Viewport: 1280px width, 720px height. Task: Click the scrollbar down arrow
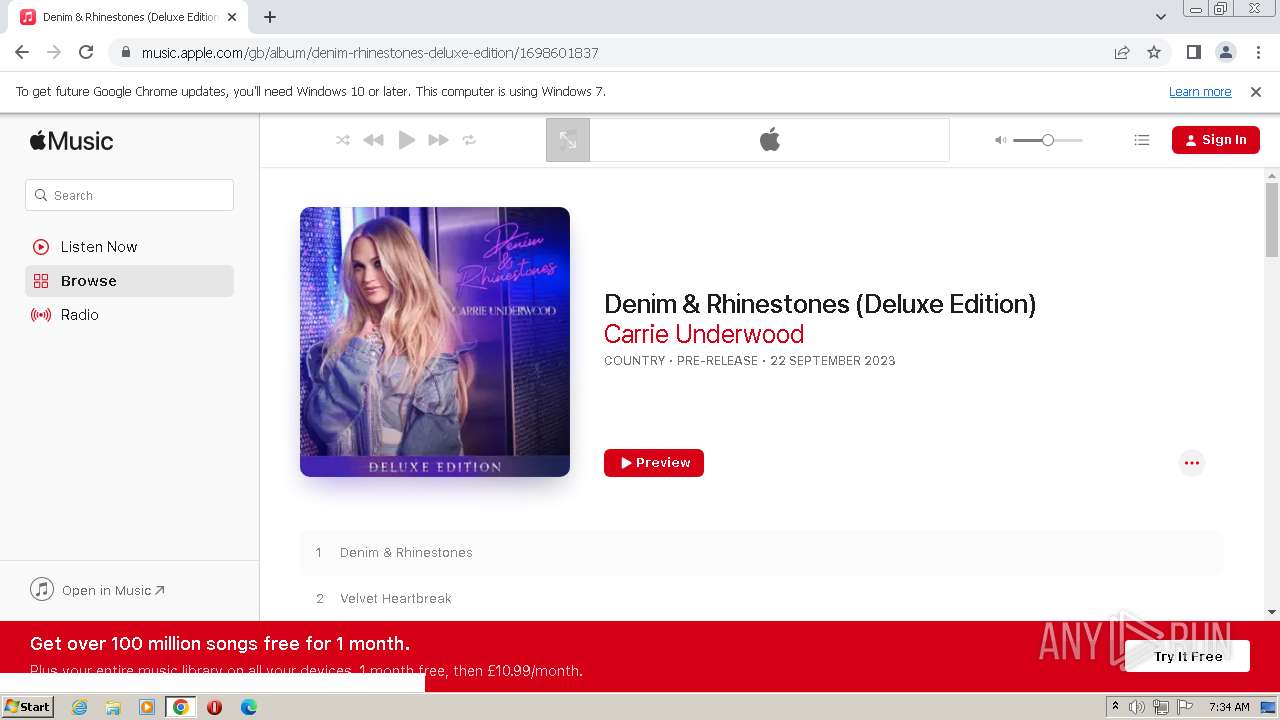[x=1272, y=611]
